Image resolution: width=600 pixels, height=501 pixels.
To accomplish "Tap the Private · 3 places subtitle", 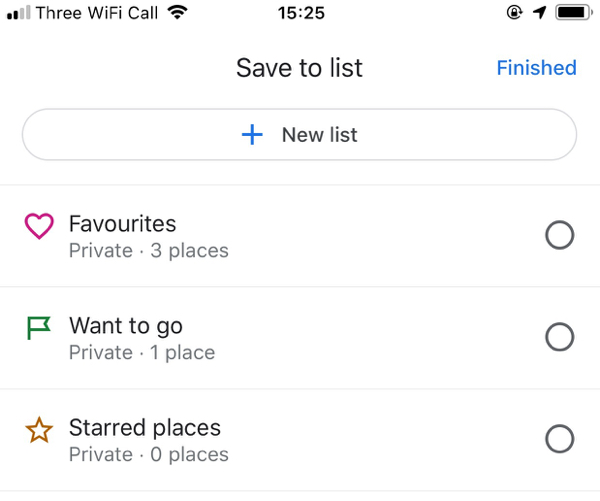I will point(148,250).
